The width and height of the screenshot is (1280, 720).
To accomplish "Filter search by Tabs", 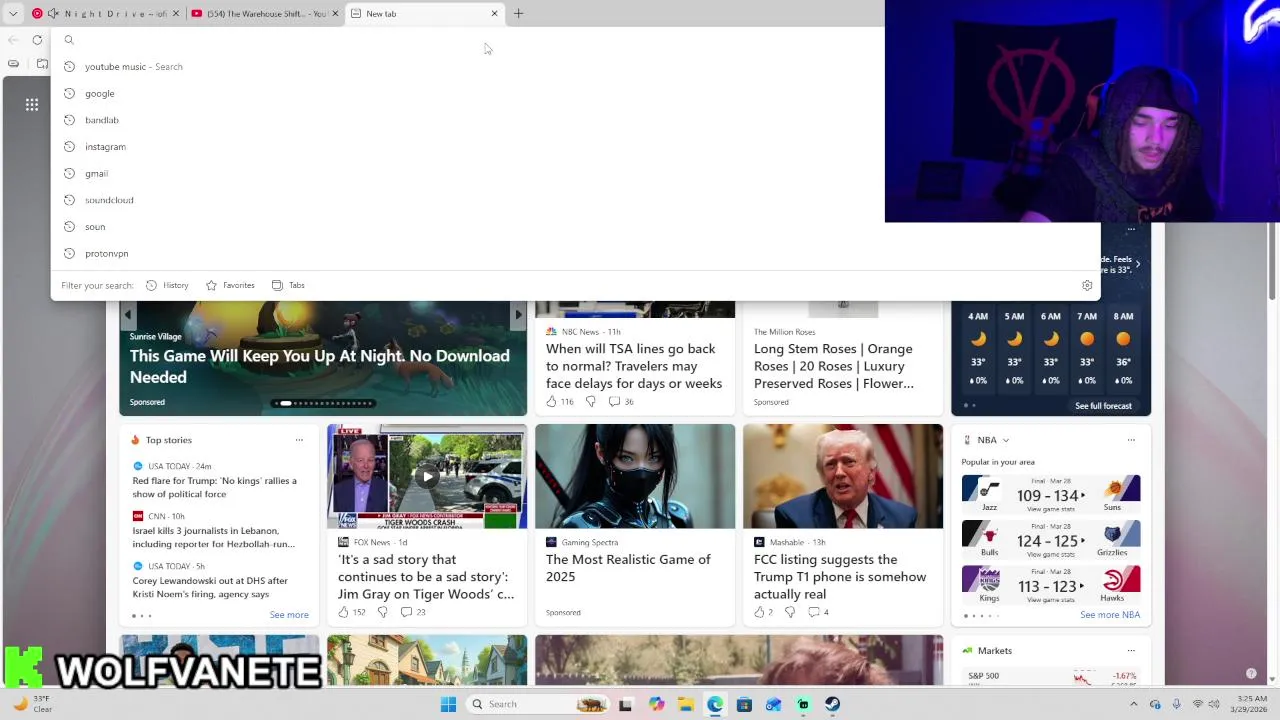I will point(288,285).
